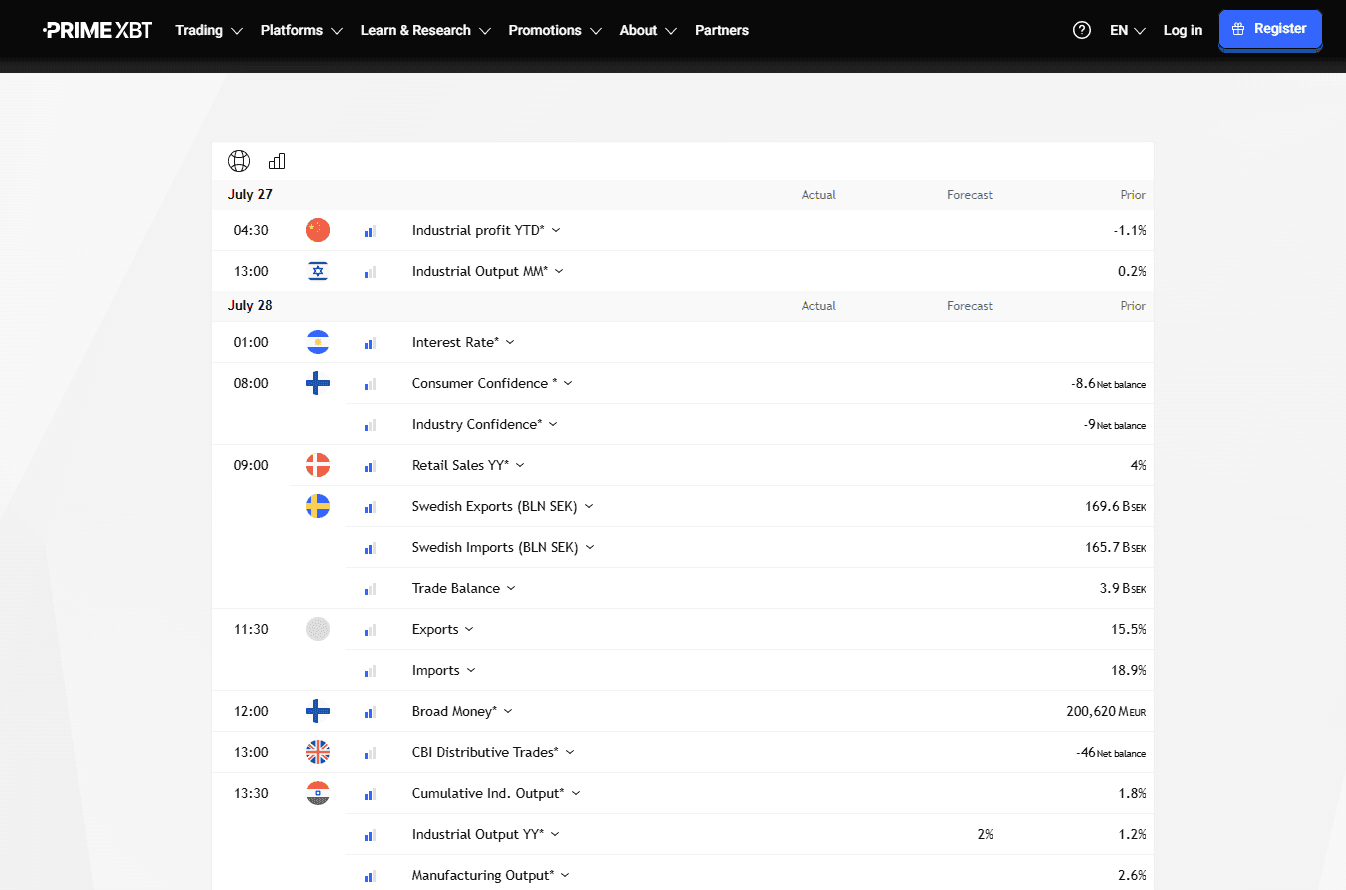Click the Log in link
Image resolution: width=1346 pixels, height=890 pixels.
[1183, 30]
